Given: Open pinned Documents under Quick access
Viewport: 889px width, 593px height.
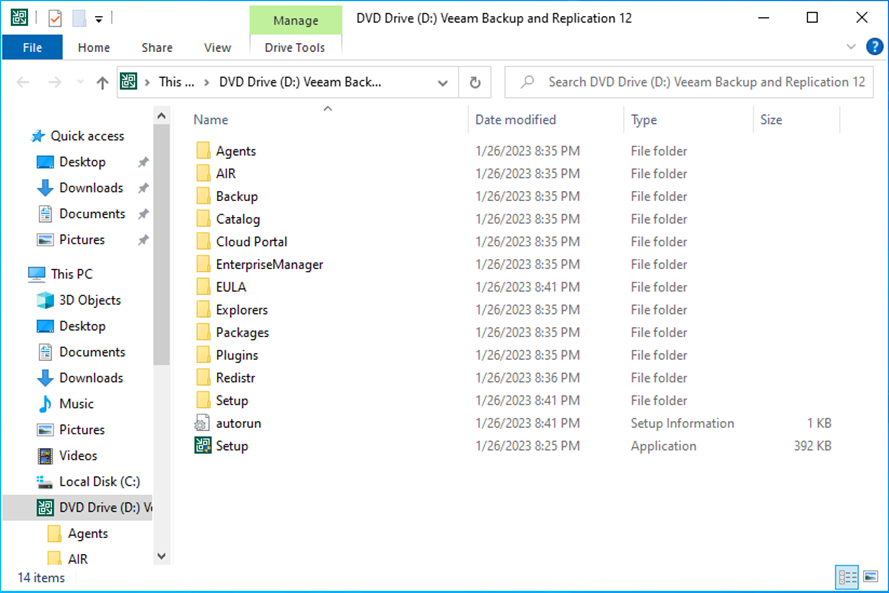Looking at the screenshot, I should [92, 214].
